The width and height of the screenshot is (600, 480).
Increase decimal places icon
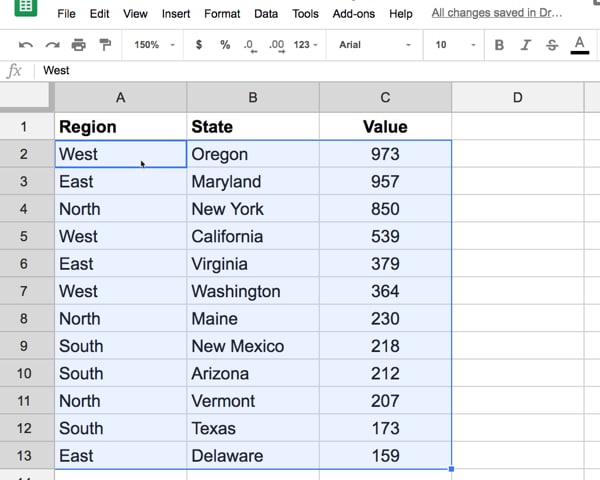click(277, 46)
